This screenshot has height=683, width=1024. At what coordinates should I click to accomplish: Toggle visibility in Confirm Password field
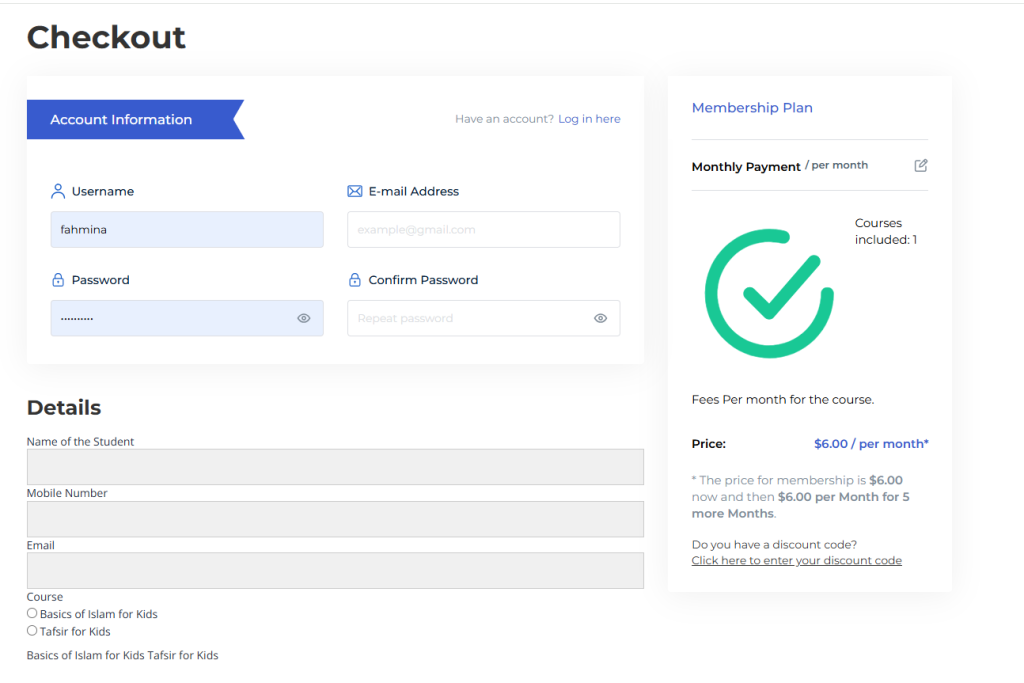point(600,318)
